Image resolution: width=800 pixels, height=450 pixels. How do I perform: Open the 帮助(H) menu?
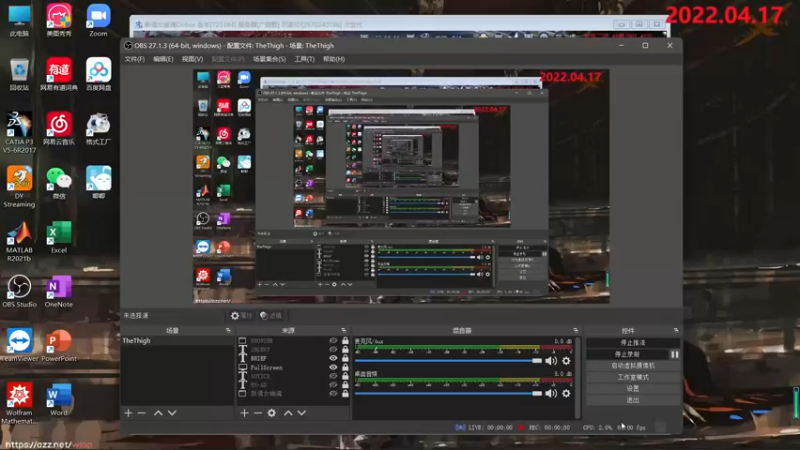pyautogui.click(x=334, y=59)
